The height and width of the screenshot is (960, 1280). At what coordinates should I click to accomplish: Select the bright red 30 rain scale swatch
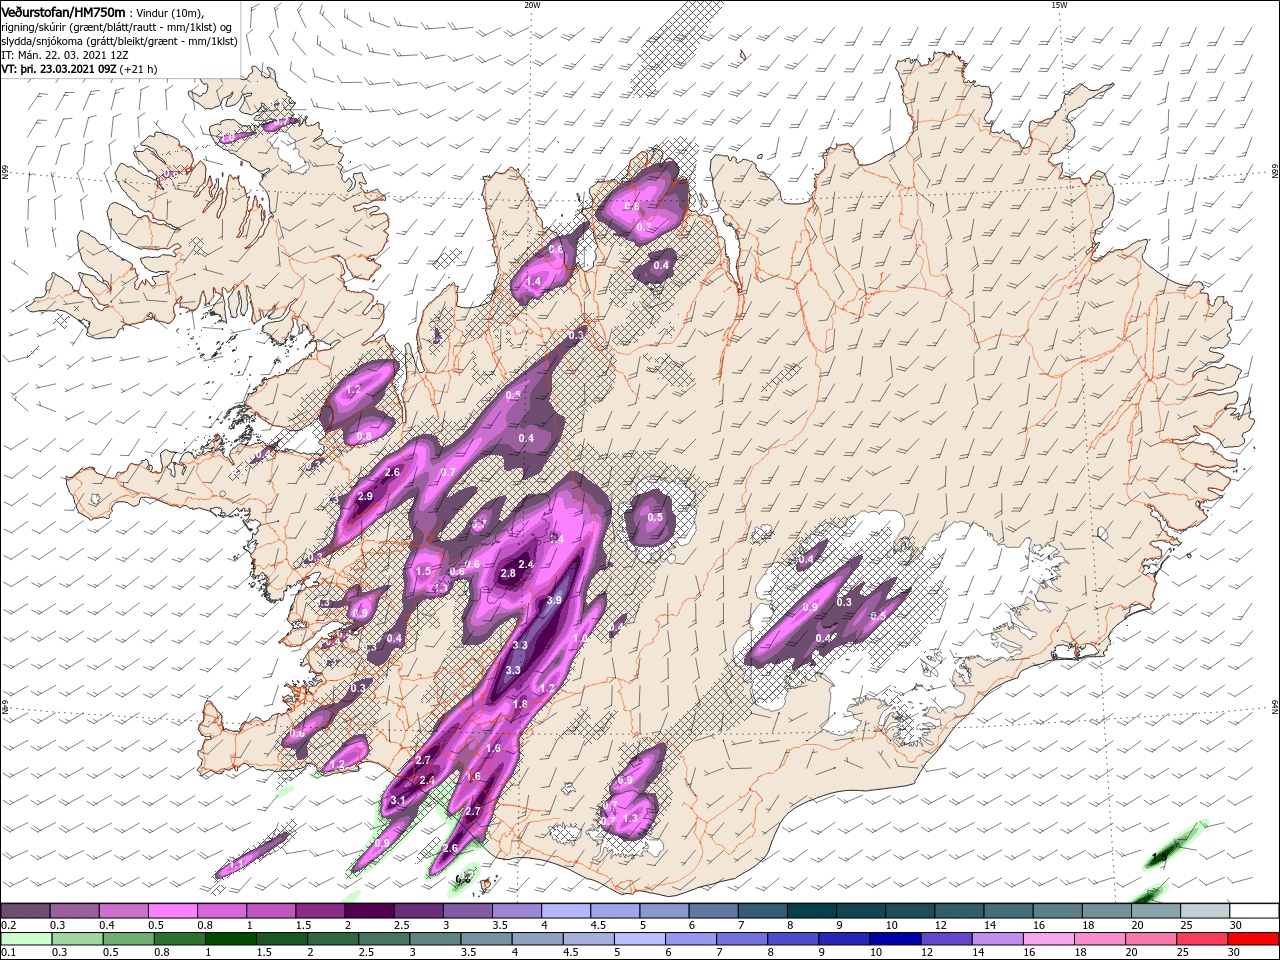coord(1254,939)
